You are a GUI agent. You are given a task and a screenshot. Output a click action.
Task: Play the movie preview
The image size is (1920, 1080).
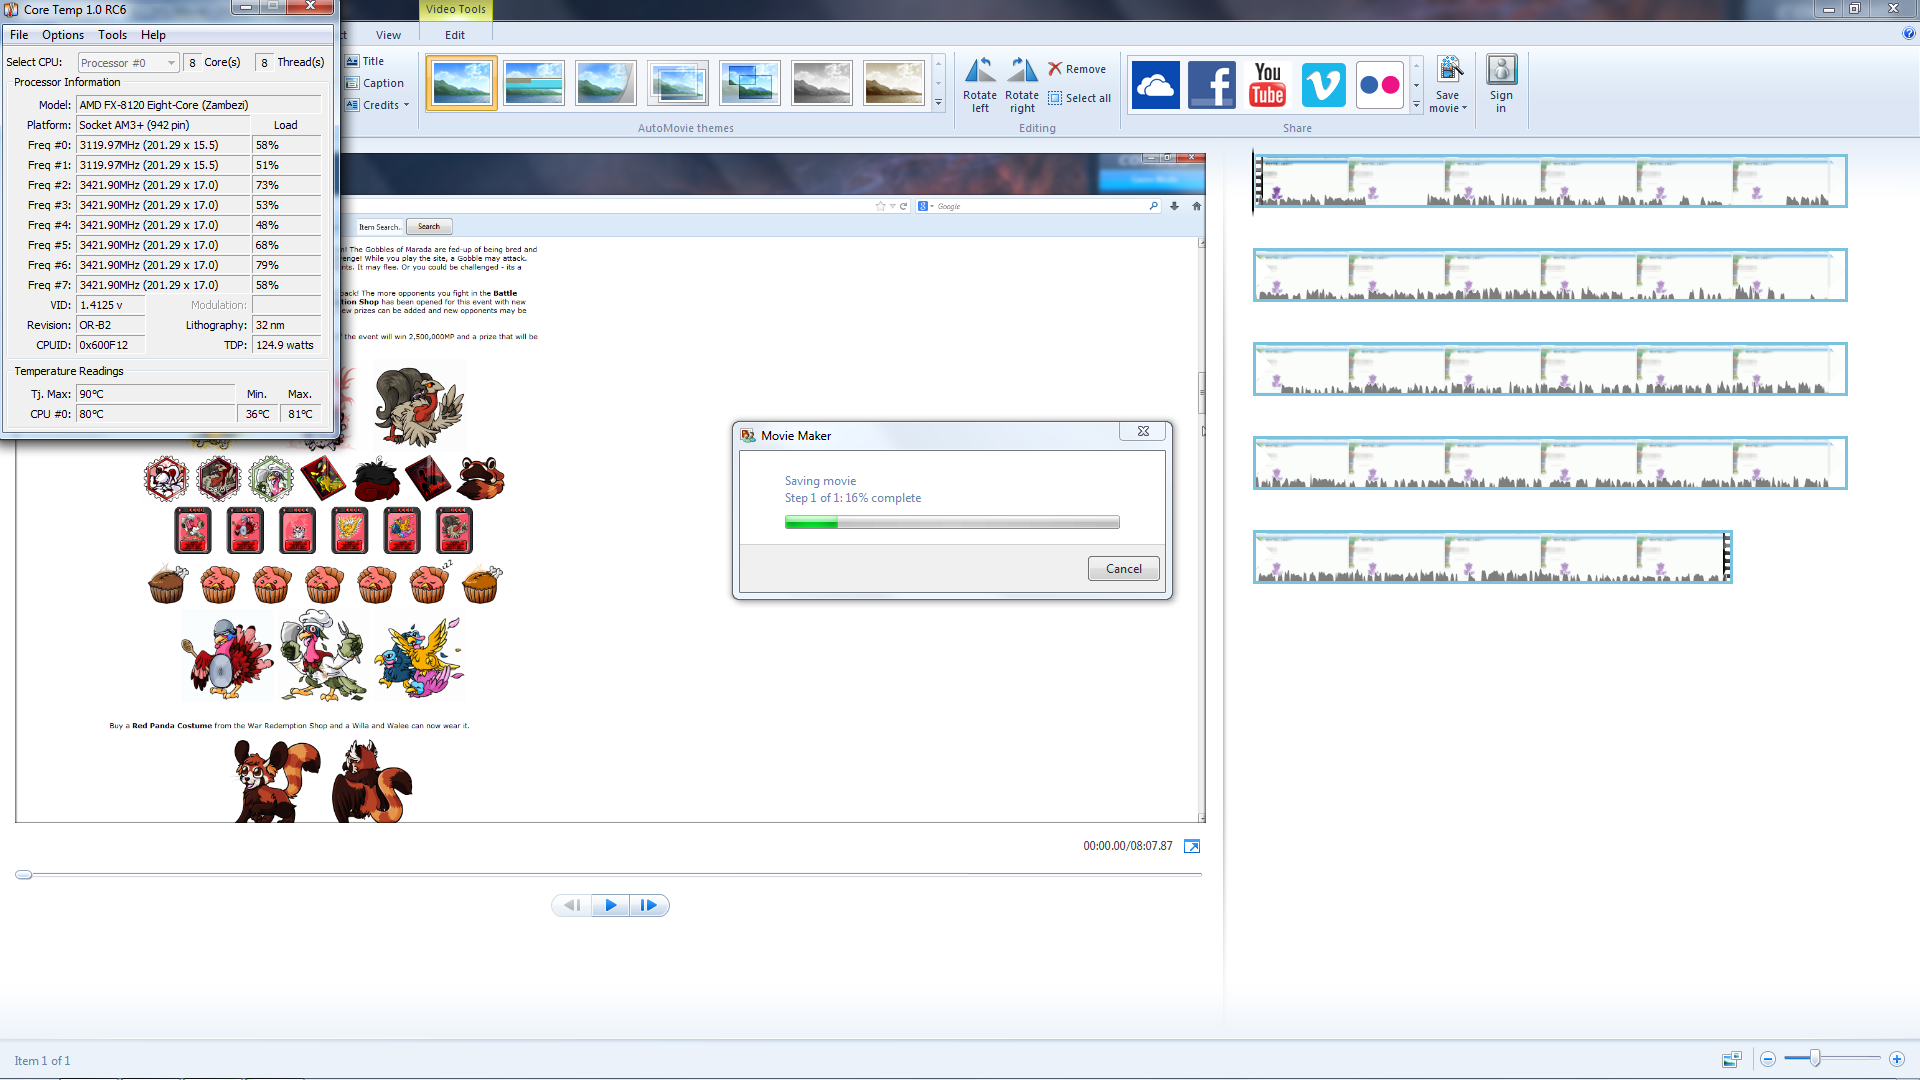[610, 905]
